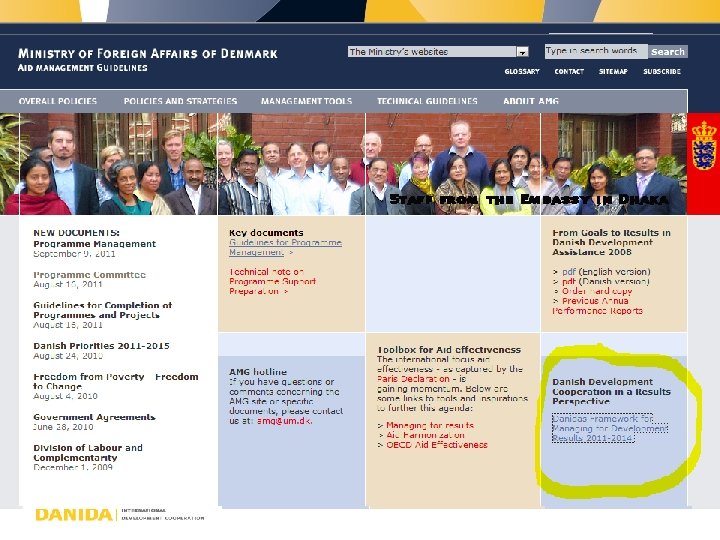Image resolution: width=720 pixels, height=540 pixels.
Task: Click Danish Development Cooperation in a Results Perspective heading
Action: 611,392
